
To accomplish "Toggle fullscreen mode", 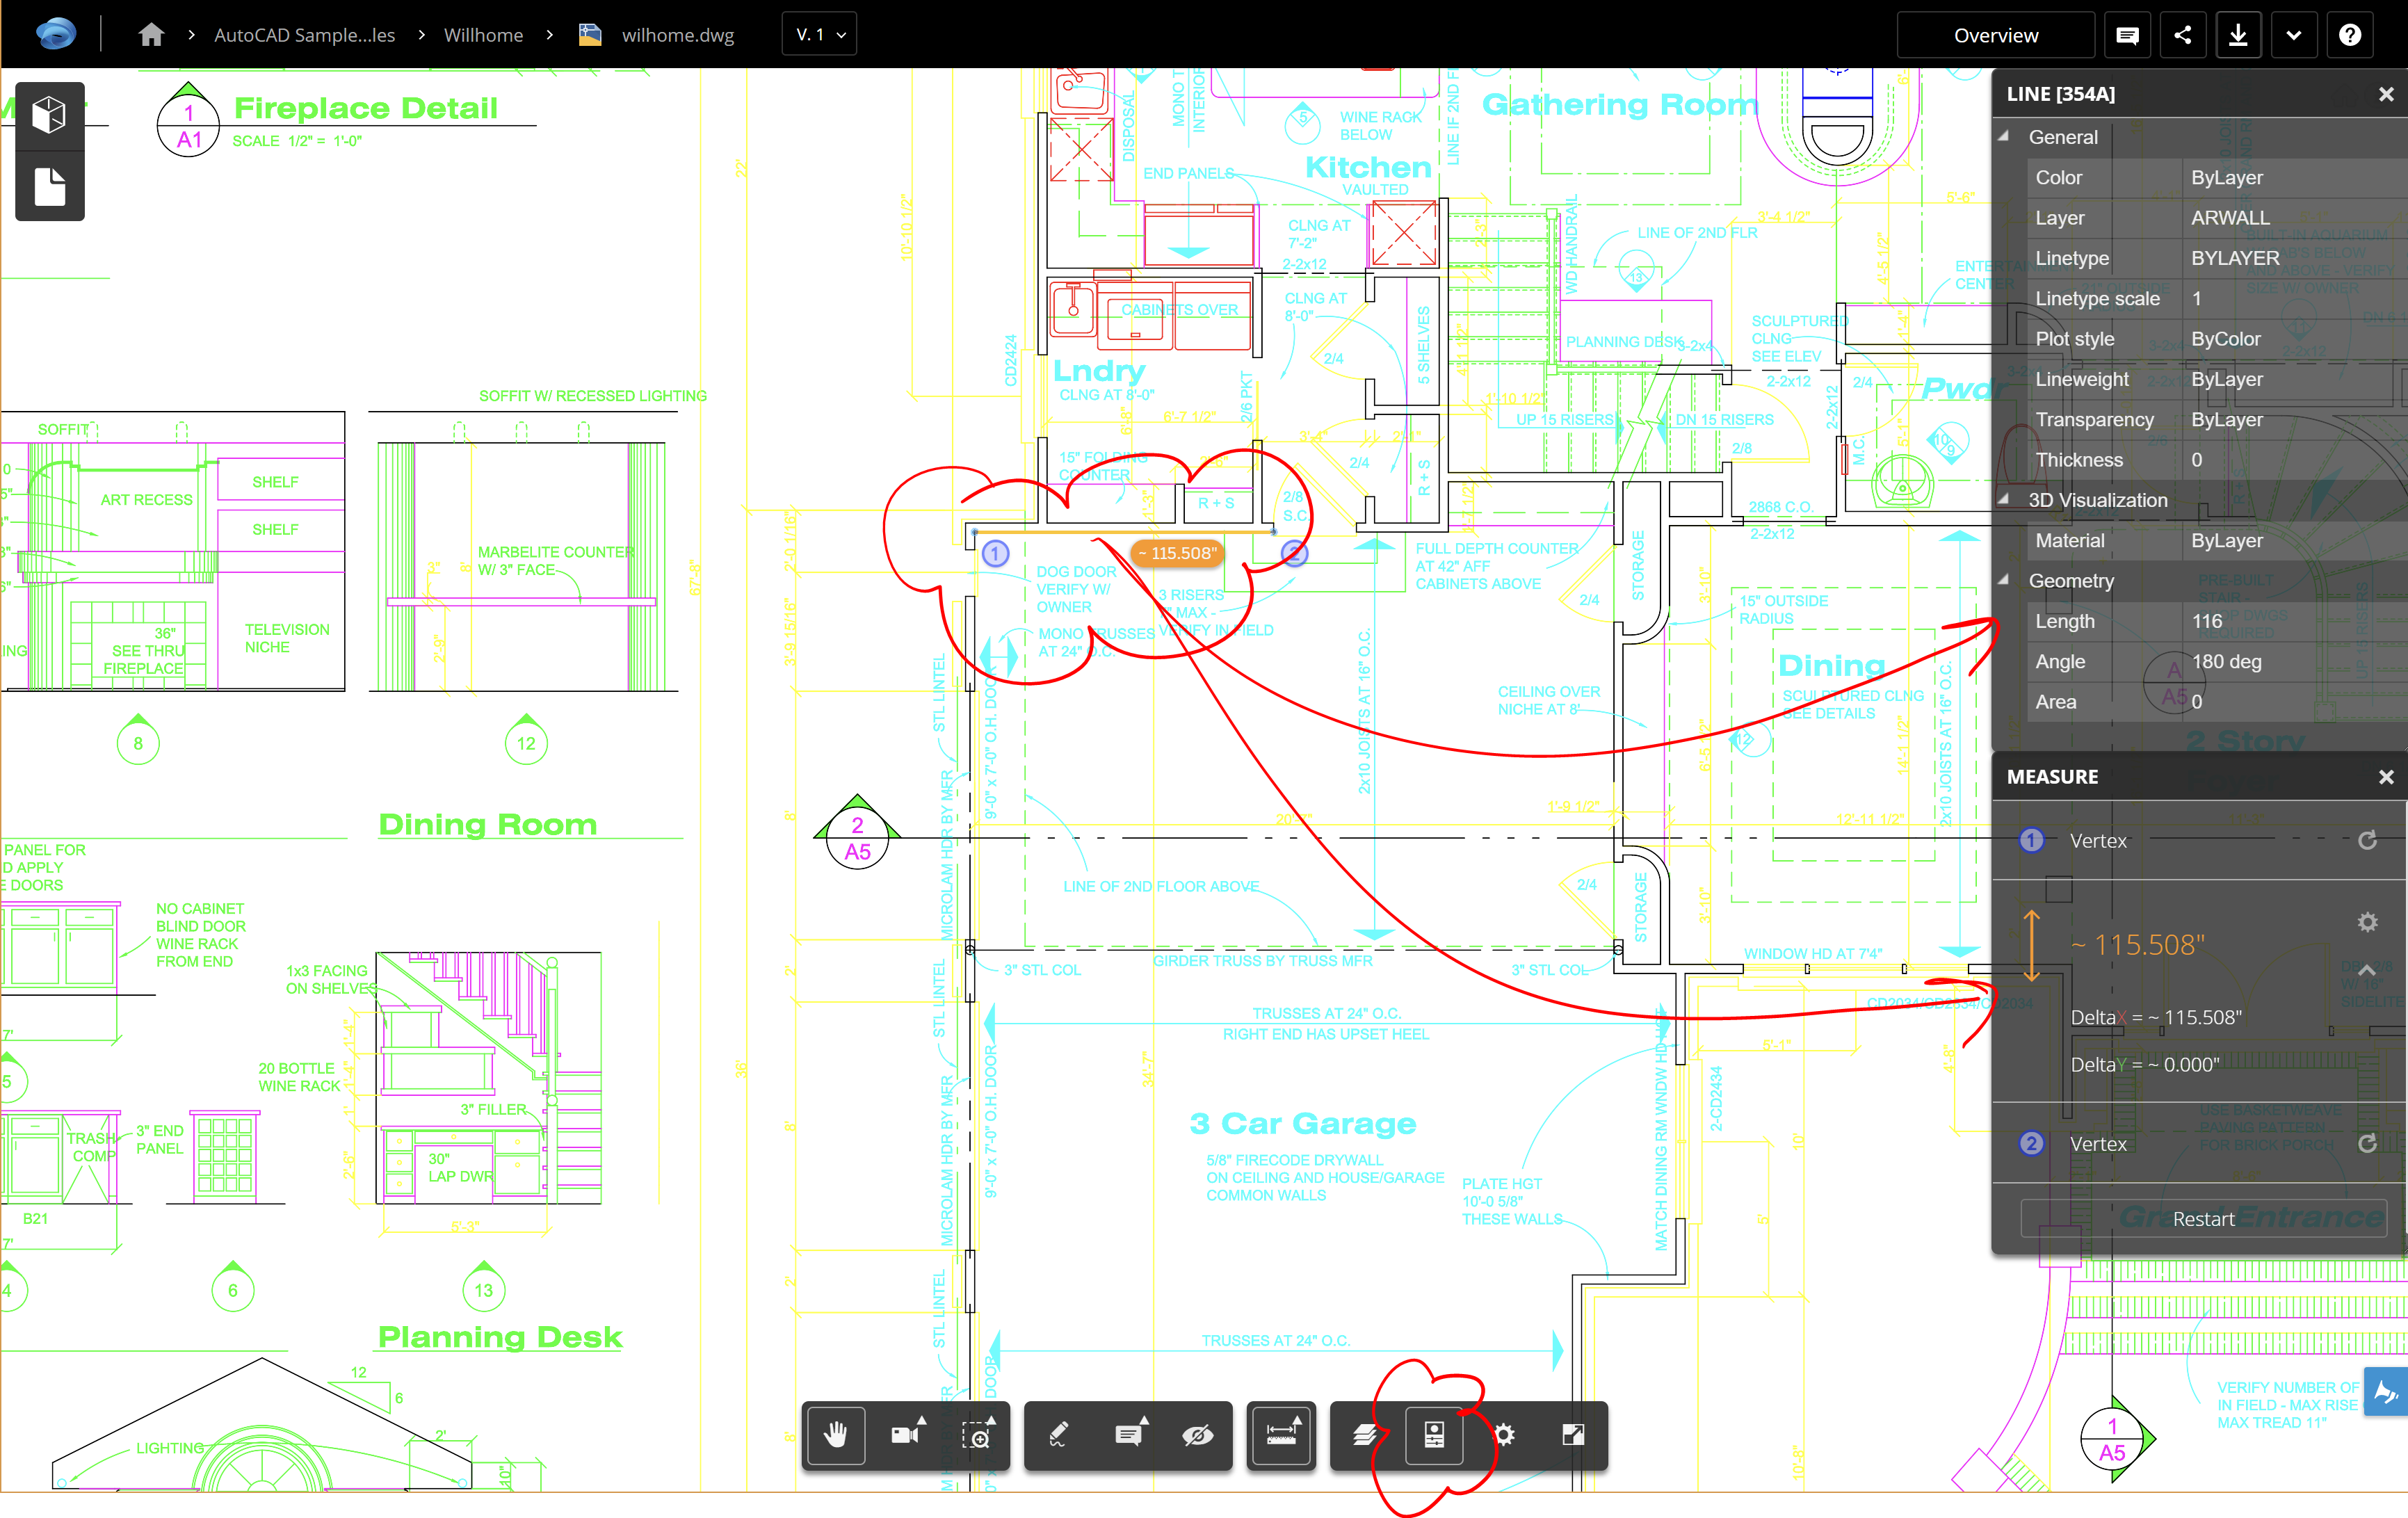I will [x=1573, y=1437].
